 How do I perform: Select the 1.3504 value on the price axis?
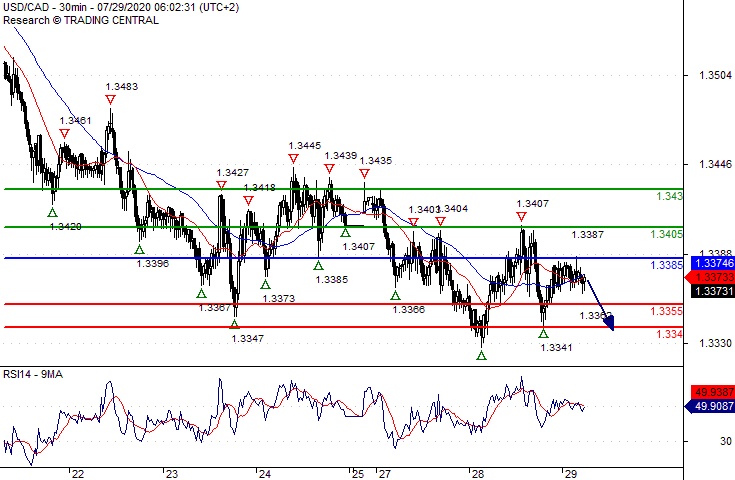click(715, 75)
